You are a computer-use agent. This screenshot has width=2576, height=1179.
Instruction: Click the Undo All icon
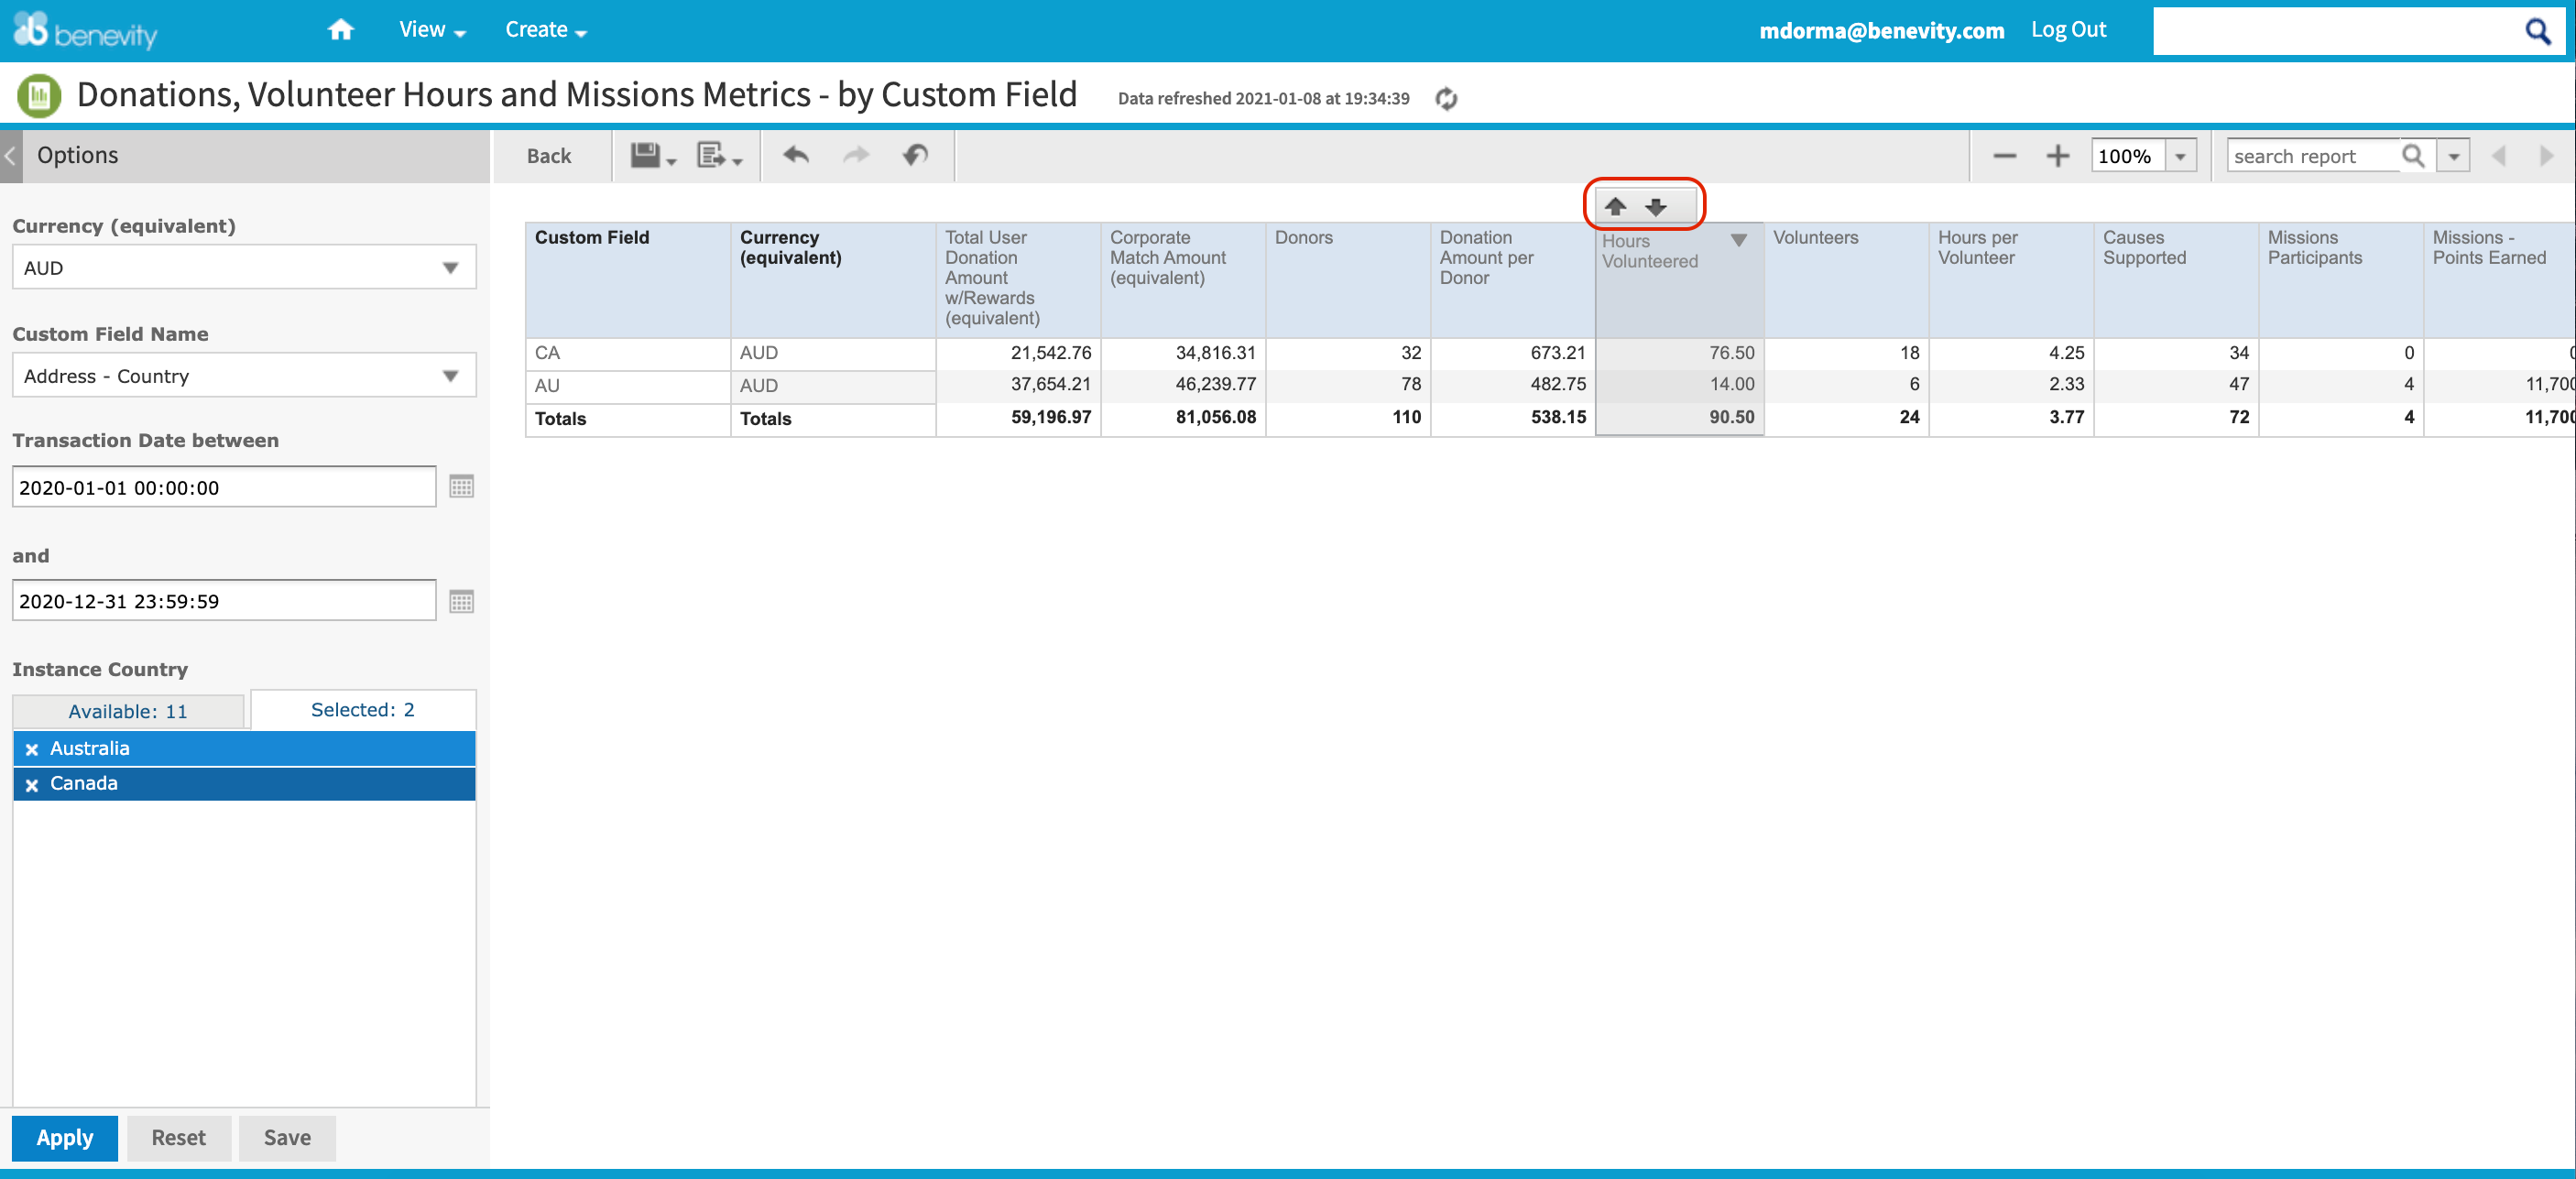pos(915,155)
